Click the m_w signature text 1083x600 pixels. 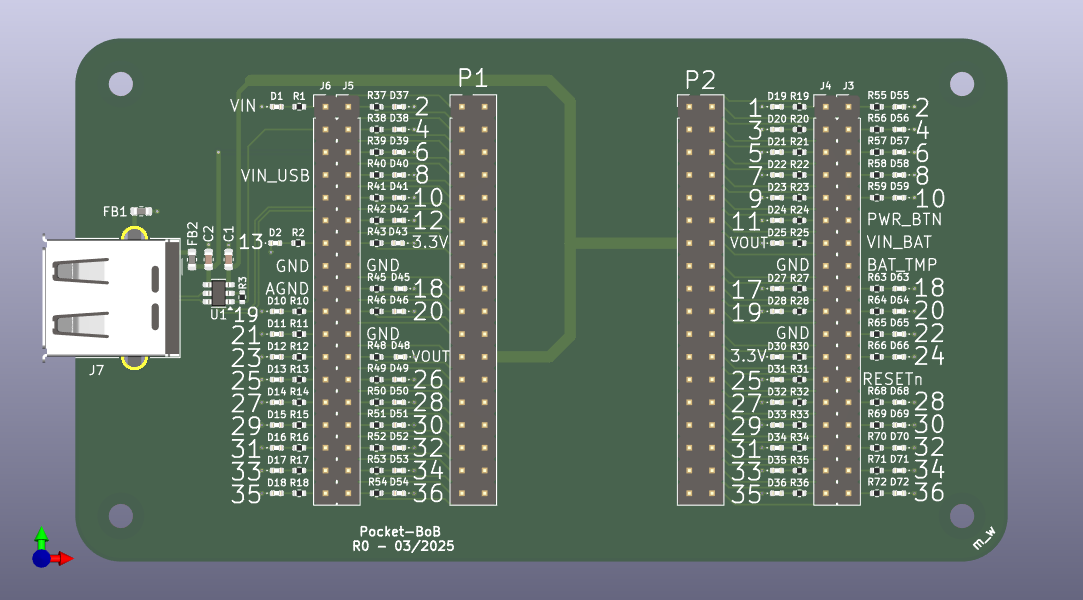point(984,539)
